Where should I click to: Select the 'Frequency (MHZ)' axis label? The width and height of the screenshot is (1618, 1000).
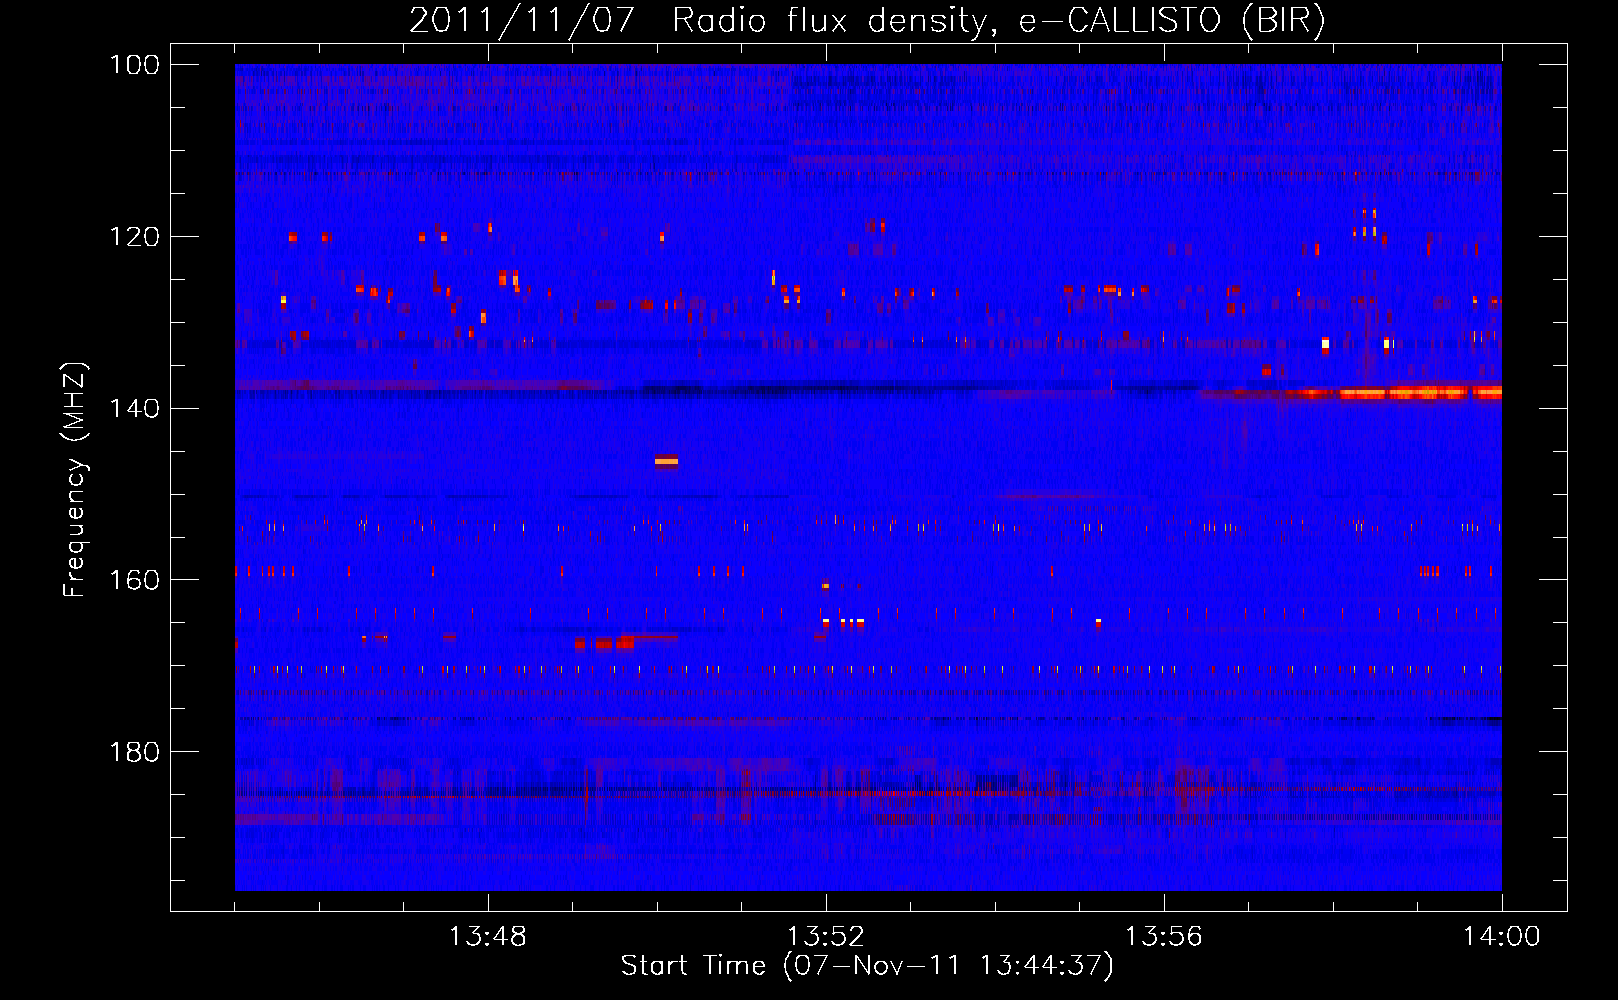[75, 480]
